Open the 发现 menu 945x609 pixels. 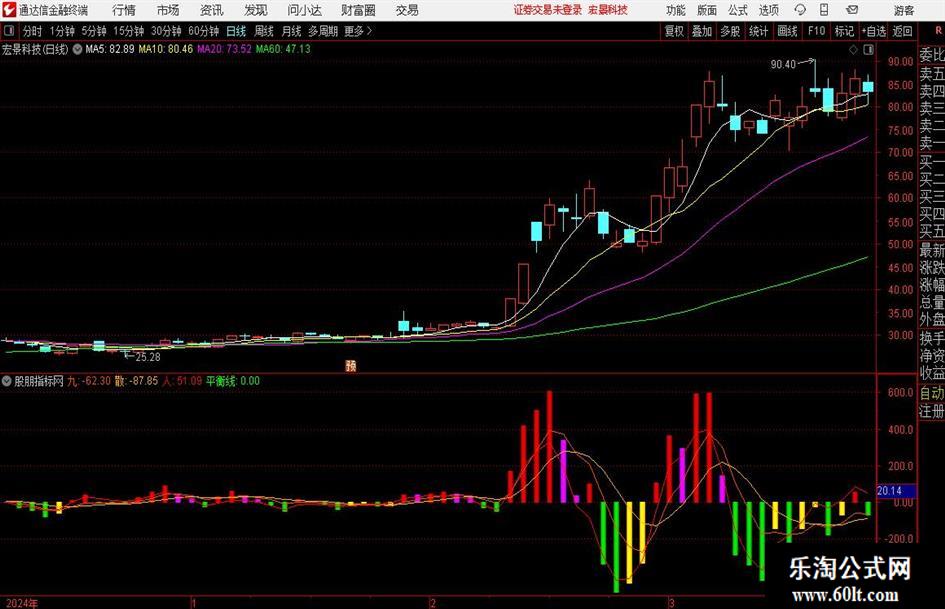click(256, 10)
